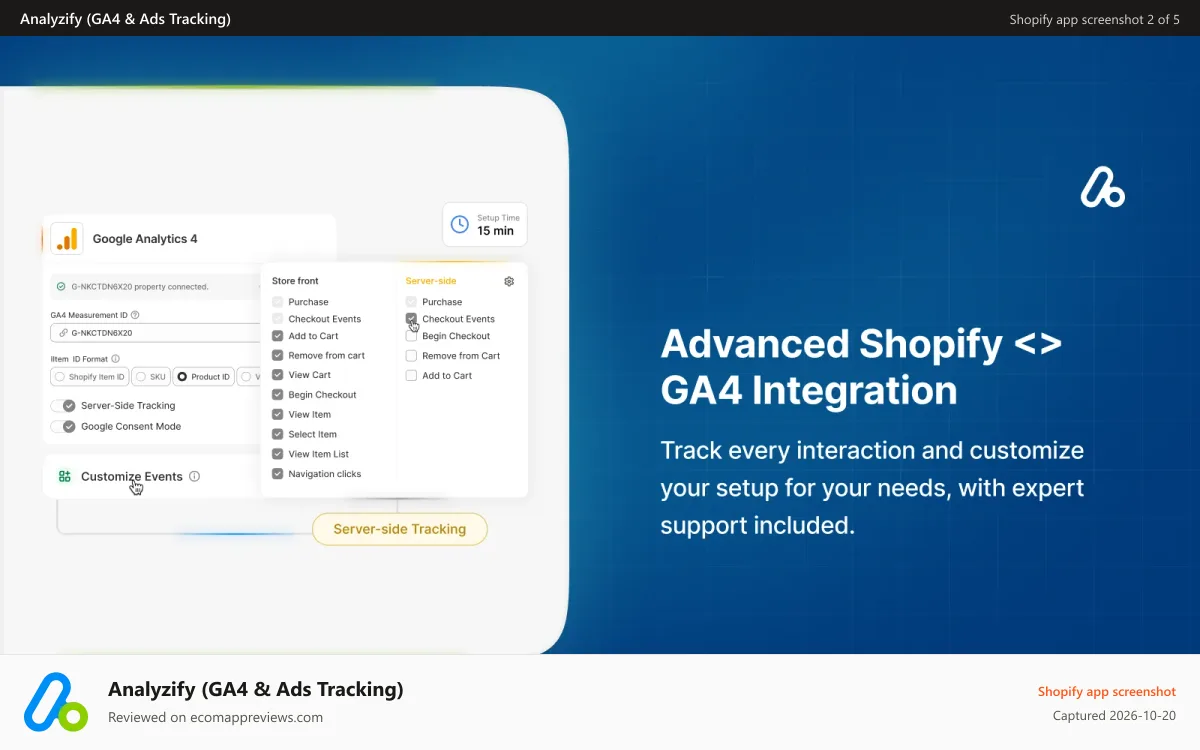Click the green Customize Events grid icon
Screen dimensions: 1200x750
(x=65, y=477)
